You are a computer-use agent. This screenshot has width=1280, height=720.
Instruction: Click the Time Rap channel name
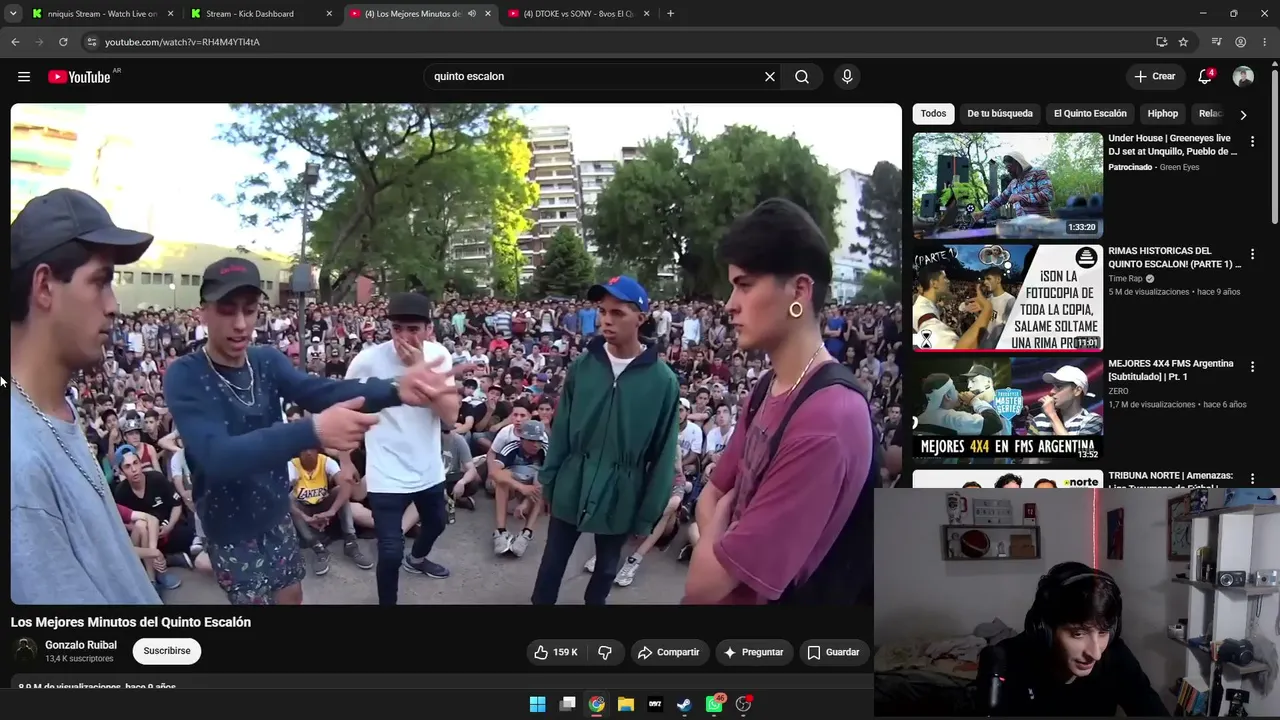1125,279
